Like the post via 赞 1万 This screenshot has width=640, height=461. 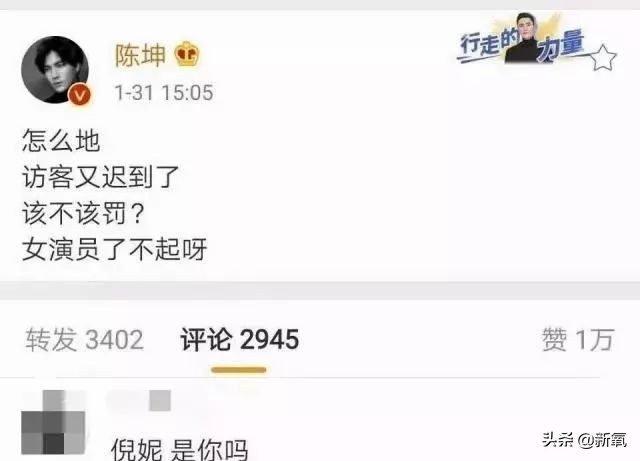pyautogui.click(x=578, y=340)
